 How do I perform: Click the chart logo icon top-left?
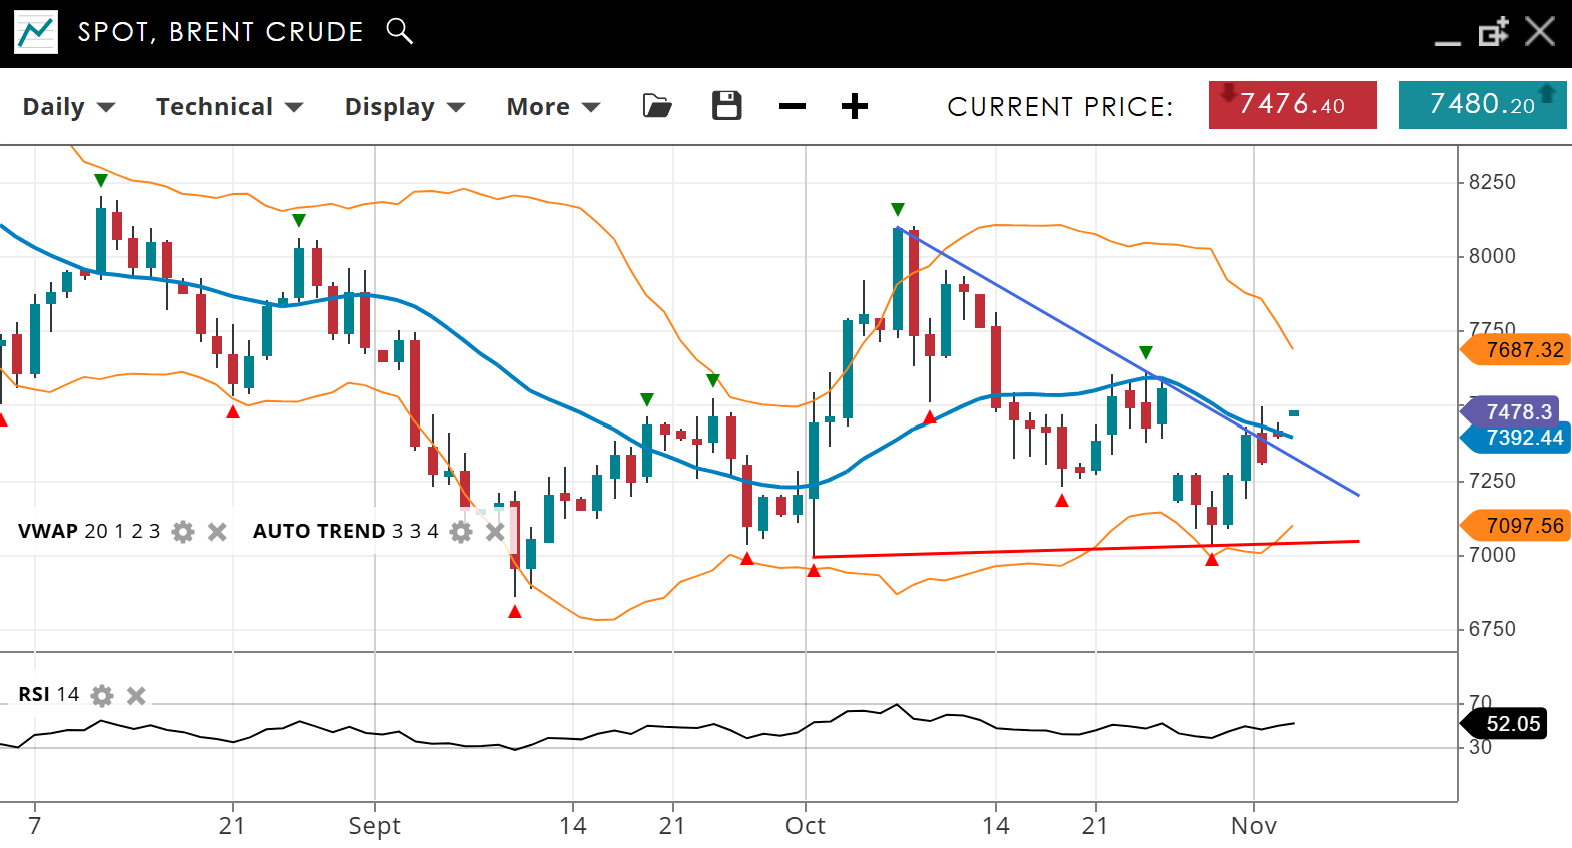tap(36, 32)
